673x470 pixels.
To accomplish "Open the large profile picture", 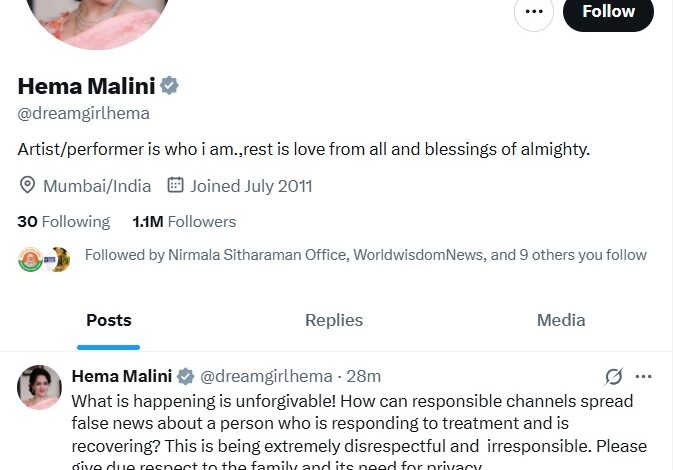I will [x=96, y=15].
